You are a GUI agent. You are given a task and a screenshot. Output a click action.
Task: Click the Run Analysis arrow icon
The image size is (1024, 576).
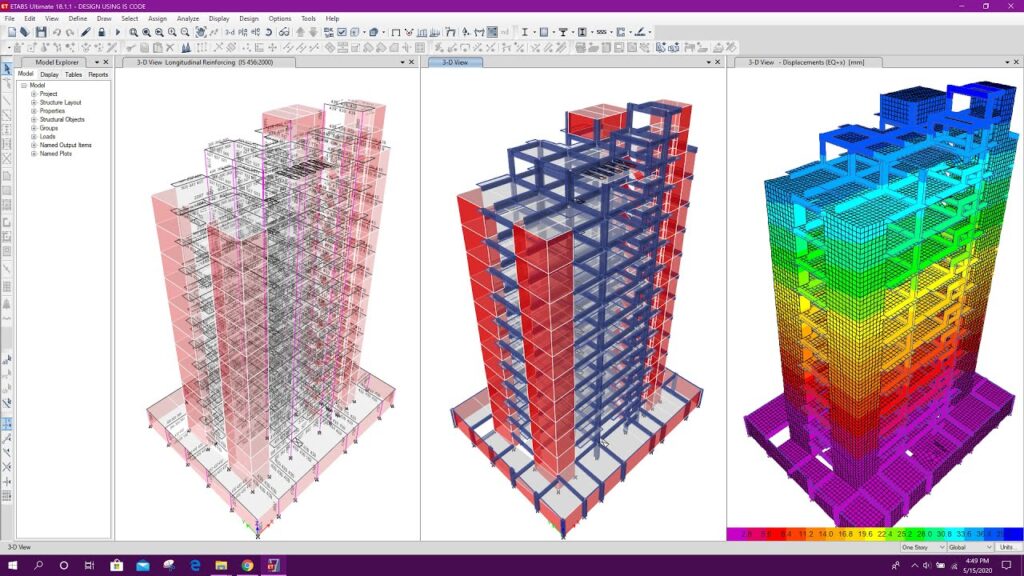point(118,31)
